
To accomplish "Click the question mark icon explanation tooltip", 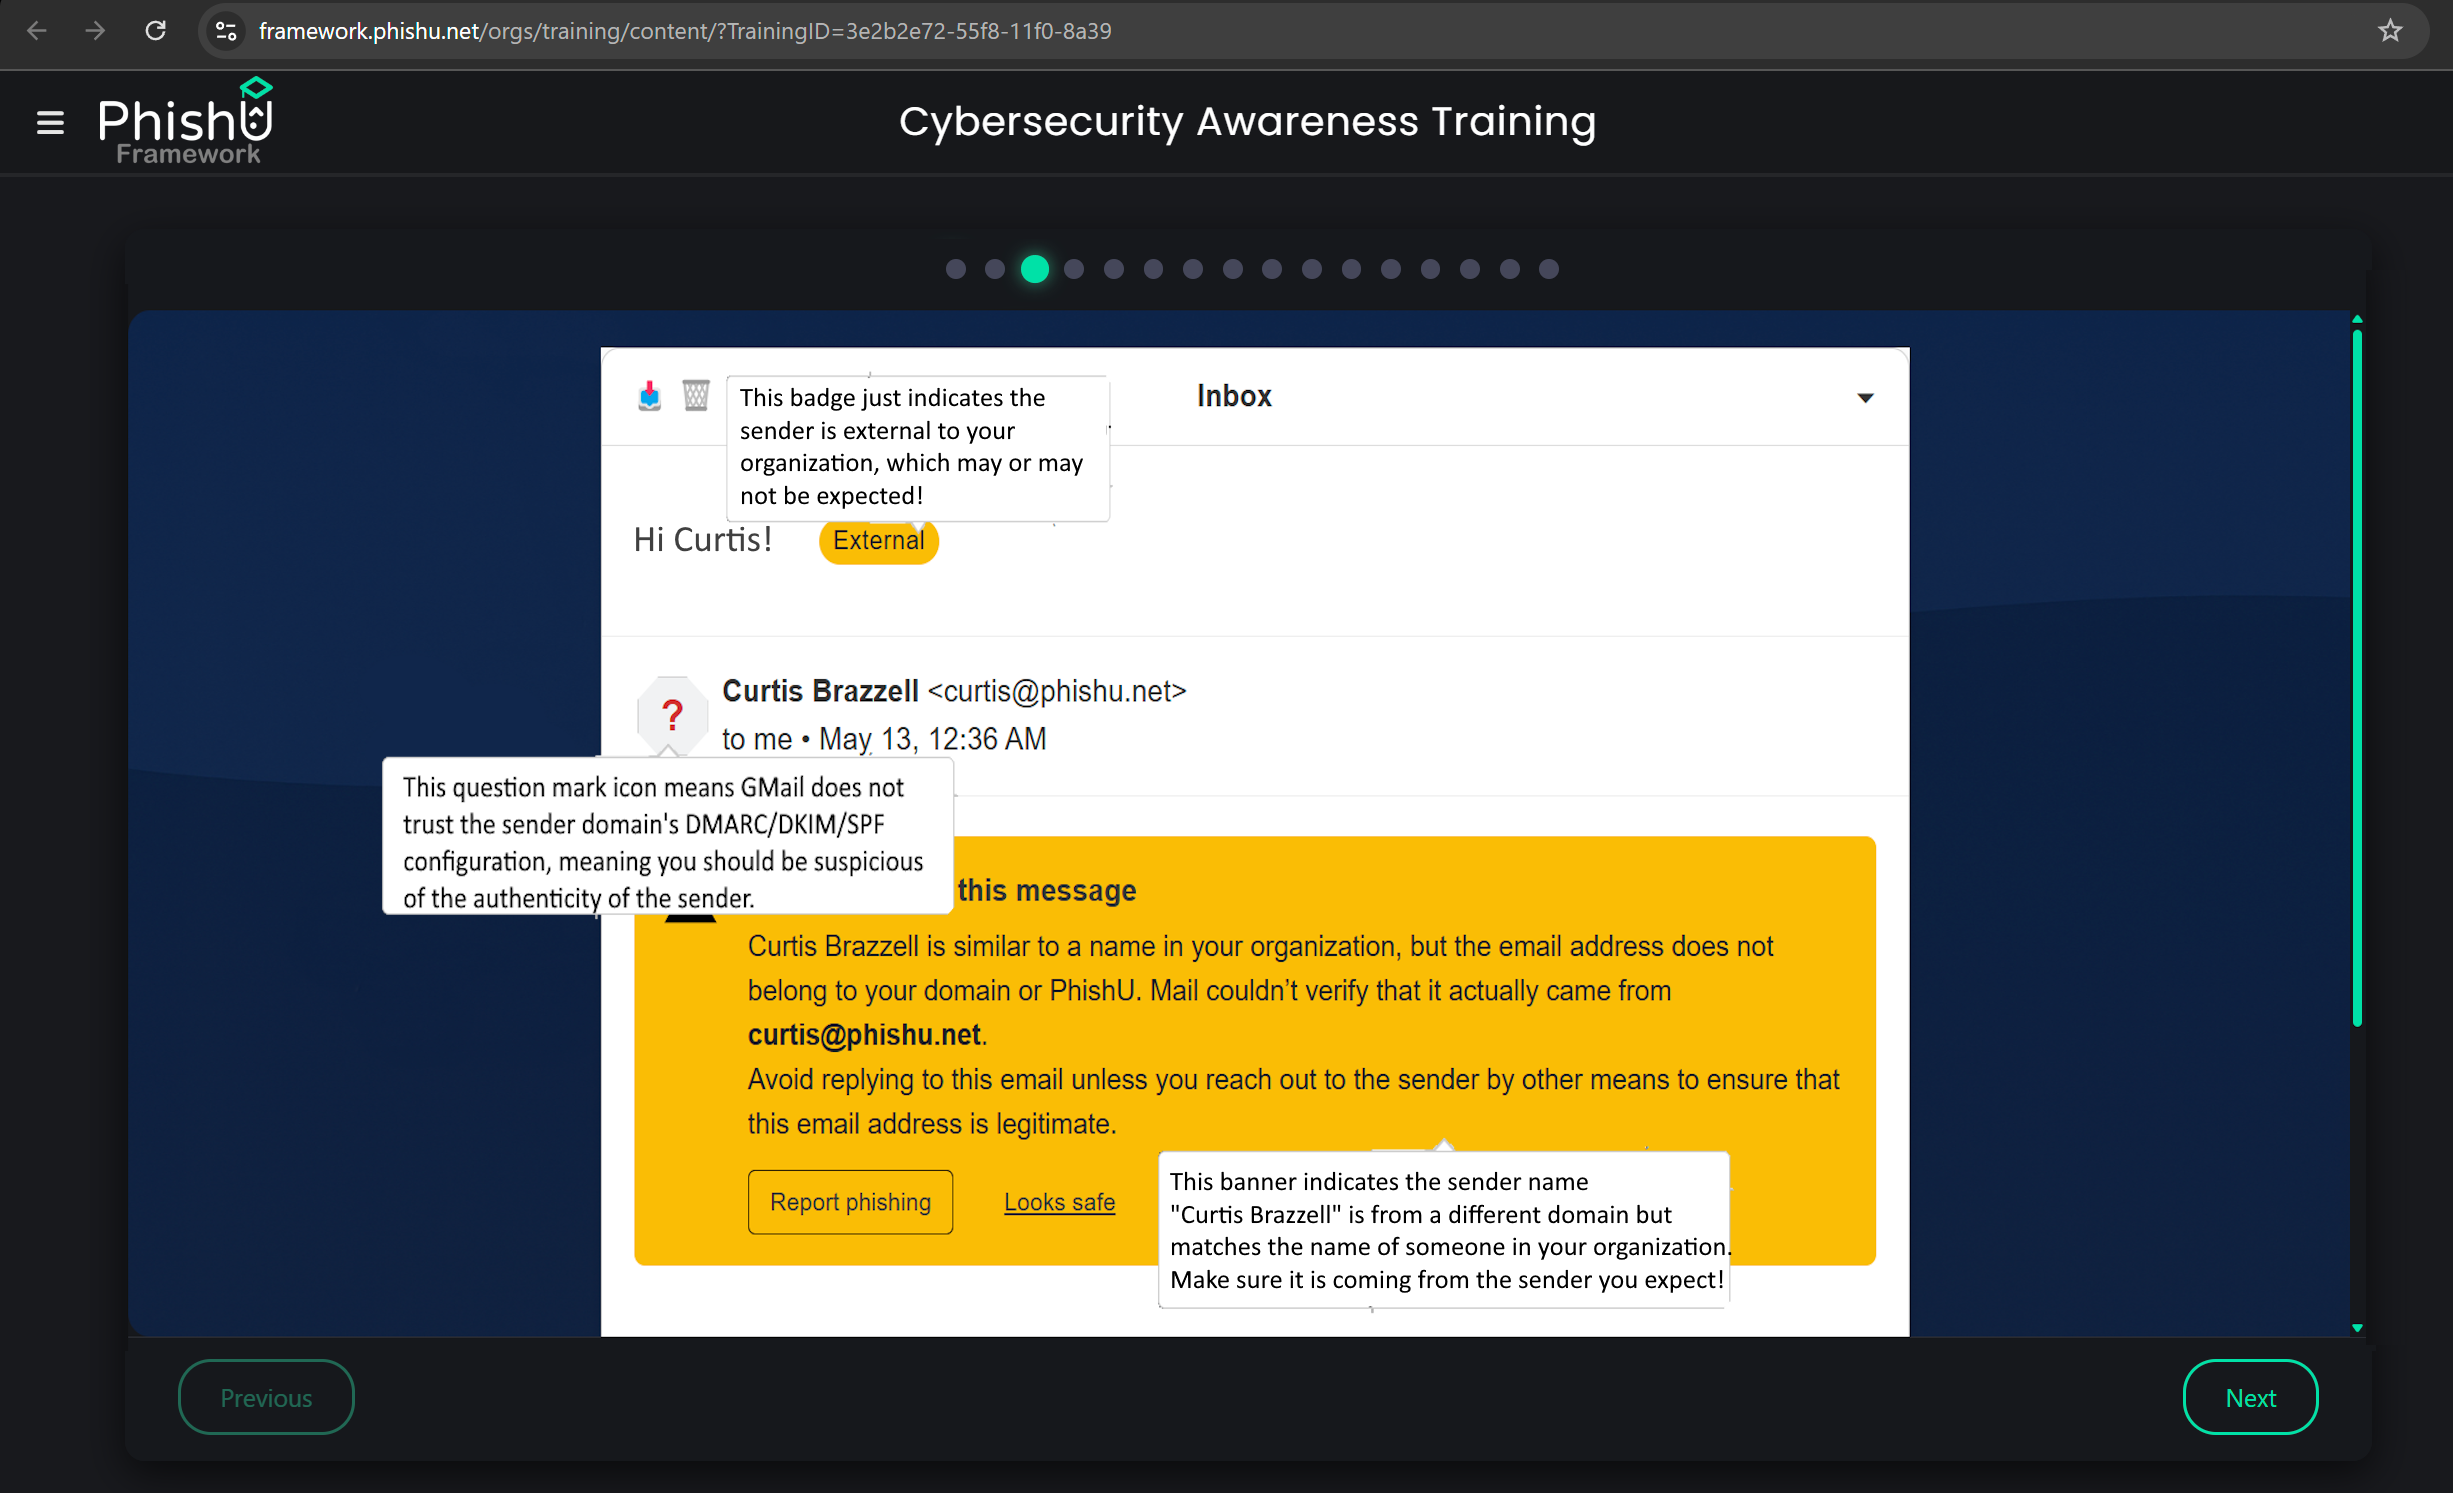I will click(667, 836).
